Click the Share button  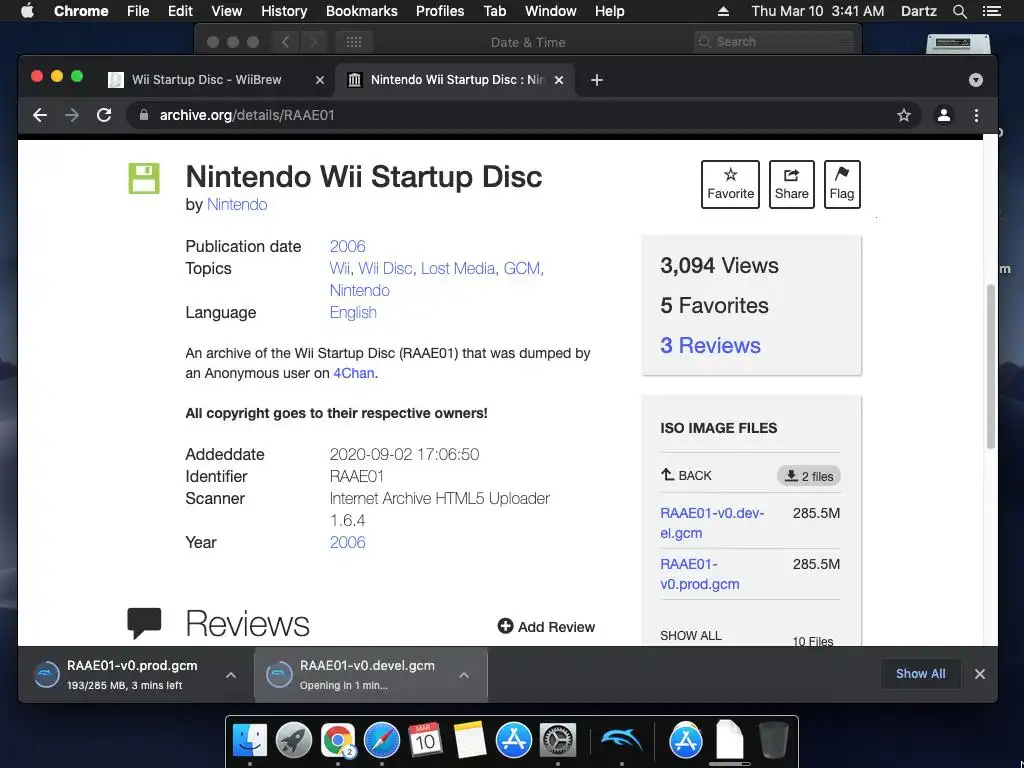coord(792,184)
